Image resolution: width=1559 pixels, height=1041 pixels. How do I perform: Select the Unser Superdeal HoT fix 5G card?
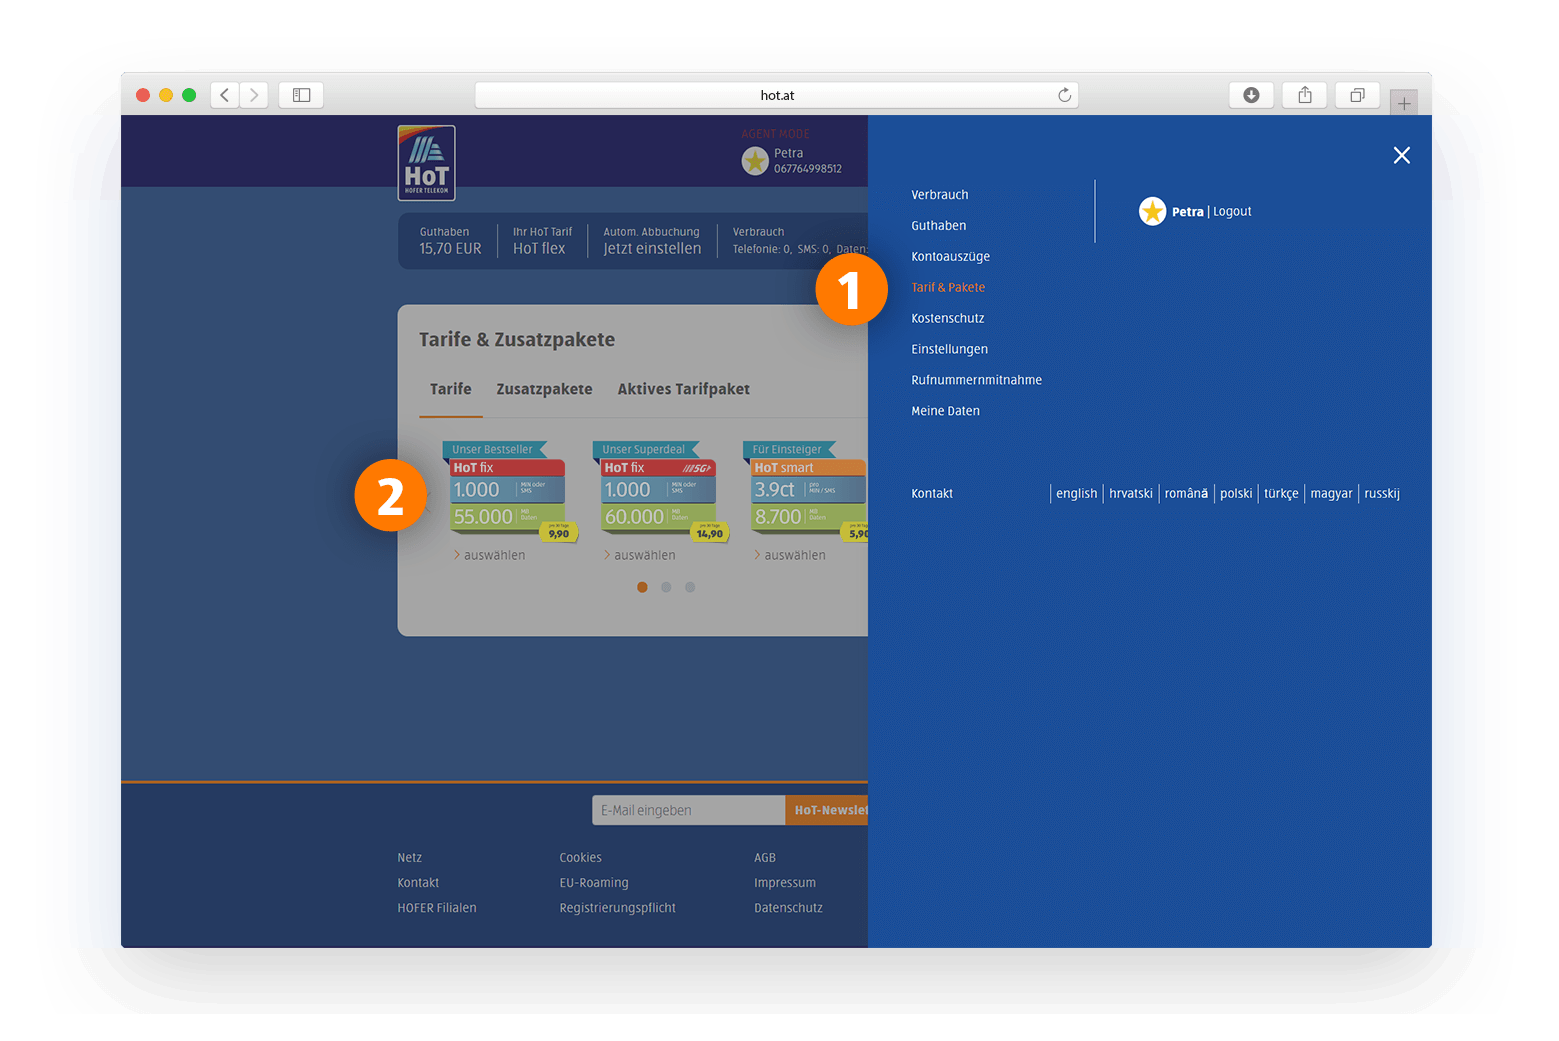[x=662, y=492]
